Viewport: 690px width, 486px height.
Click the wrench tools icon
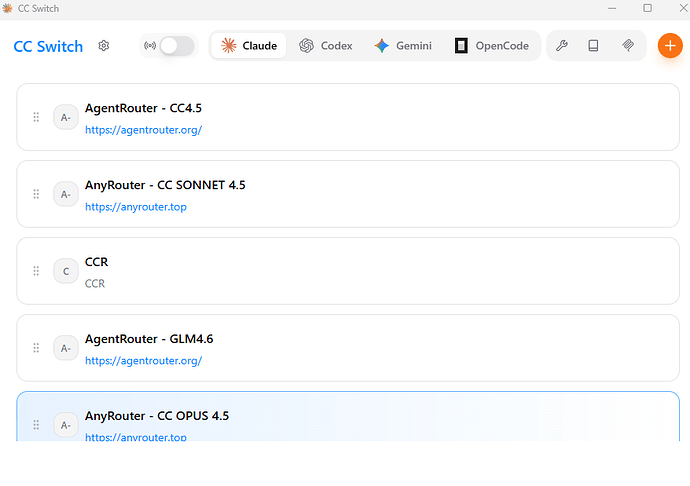562,46
